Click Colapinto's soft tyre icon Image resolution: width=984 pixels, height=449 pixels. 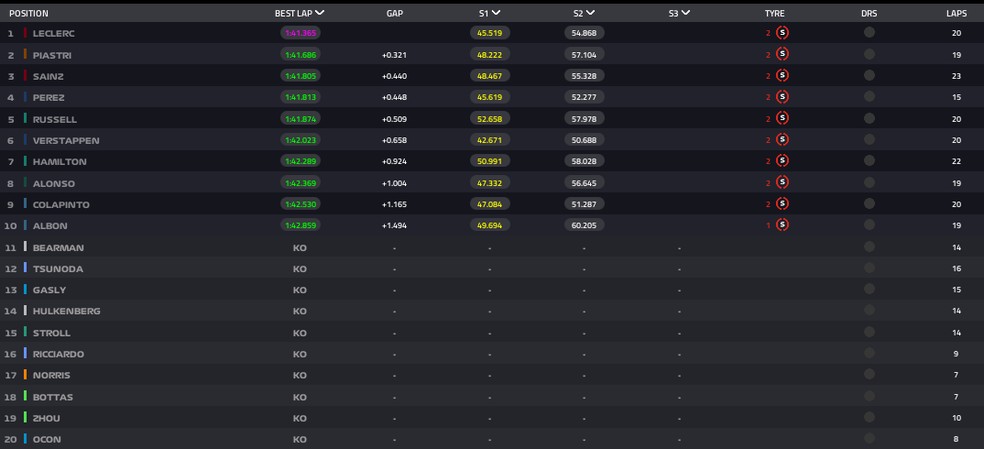coord(783,204)
